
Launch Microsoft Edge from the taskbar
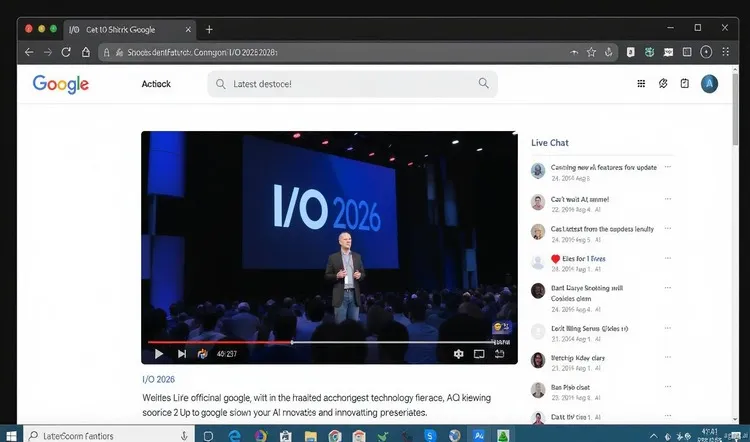click(234, 436)
